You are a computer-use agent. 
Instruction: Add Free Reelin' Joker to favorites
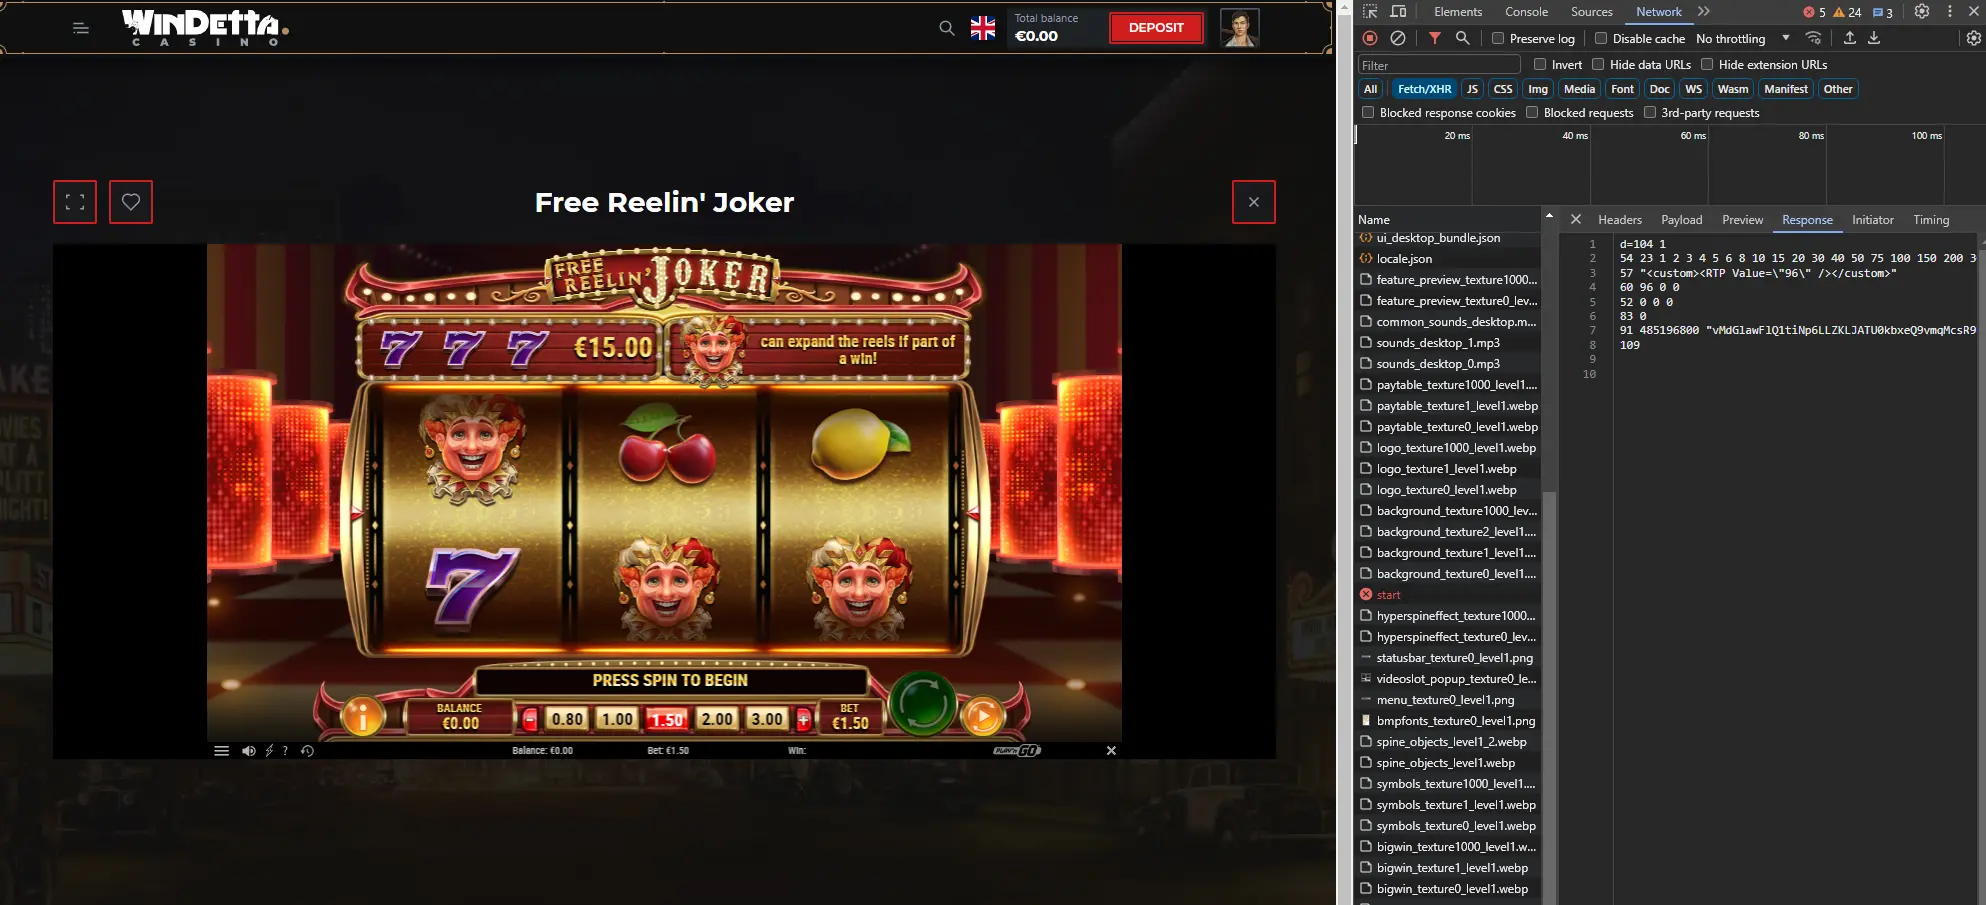pyautogui.click(x=131, y=202)
